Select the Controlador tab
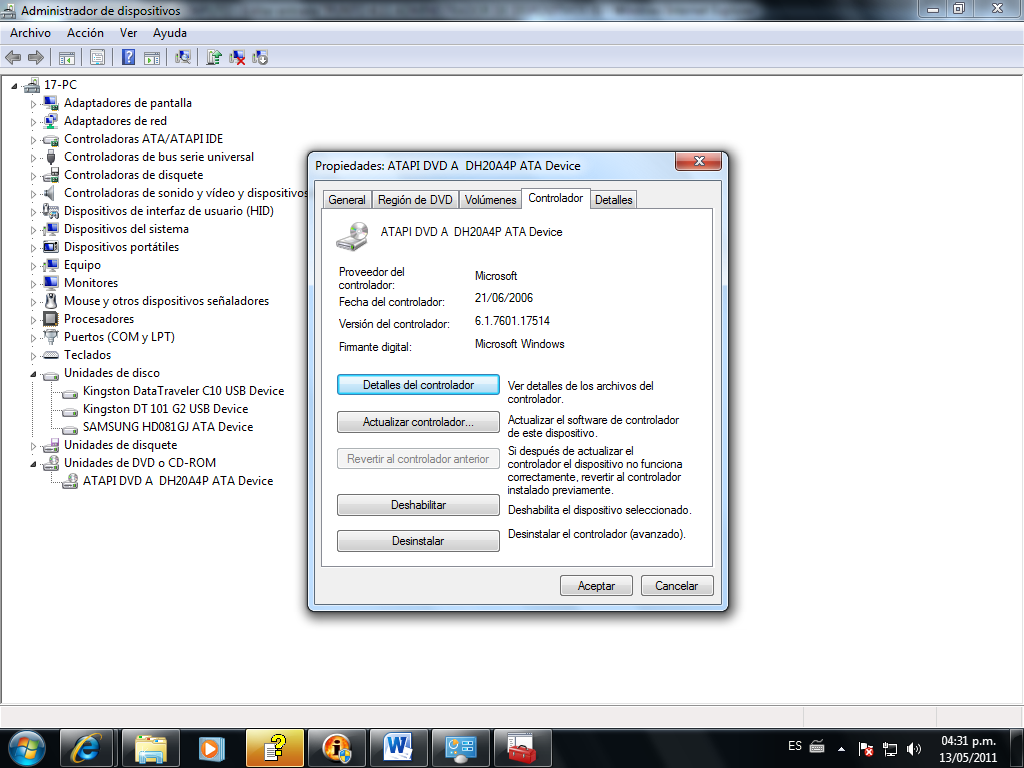Screen dimensions: 1024x768 pyautogui.click(x=556, y=199)
